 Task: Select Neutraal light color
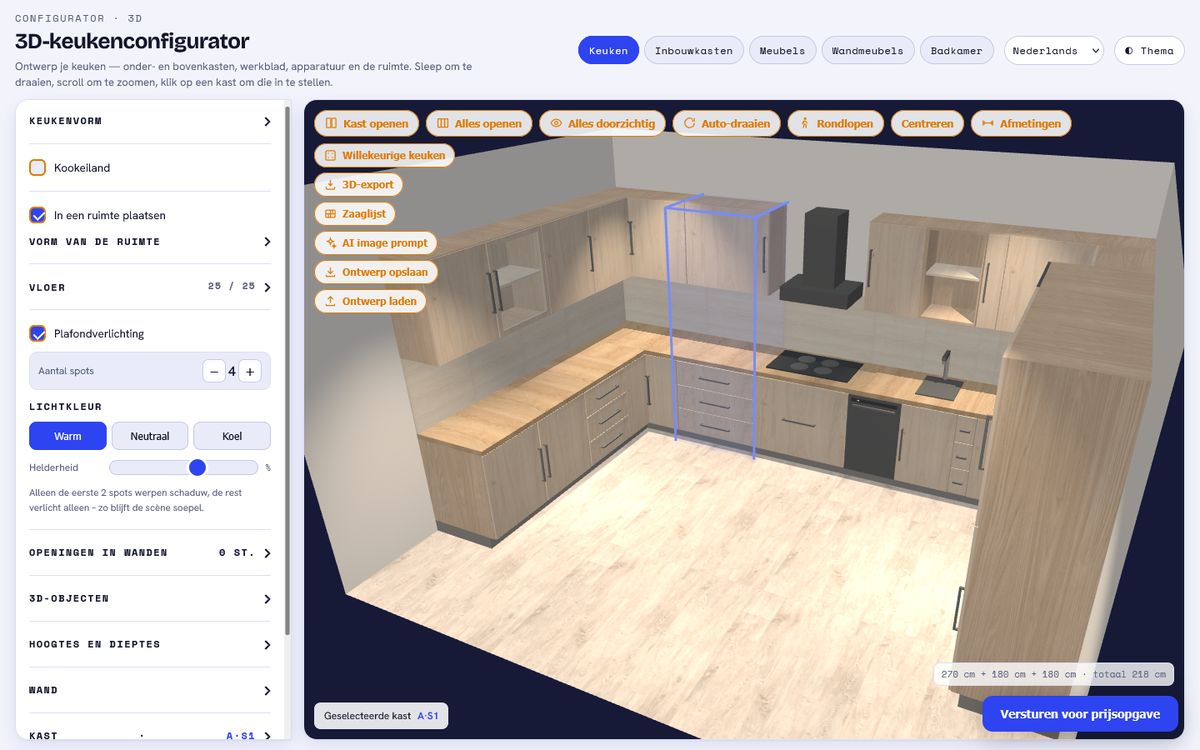coord(150,436)
